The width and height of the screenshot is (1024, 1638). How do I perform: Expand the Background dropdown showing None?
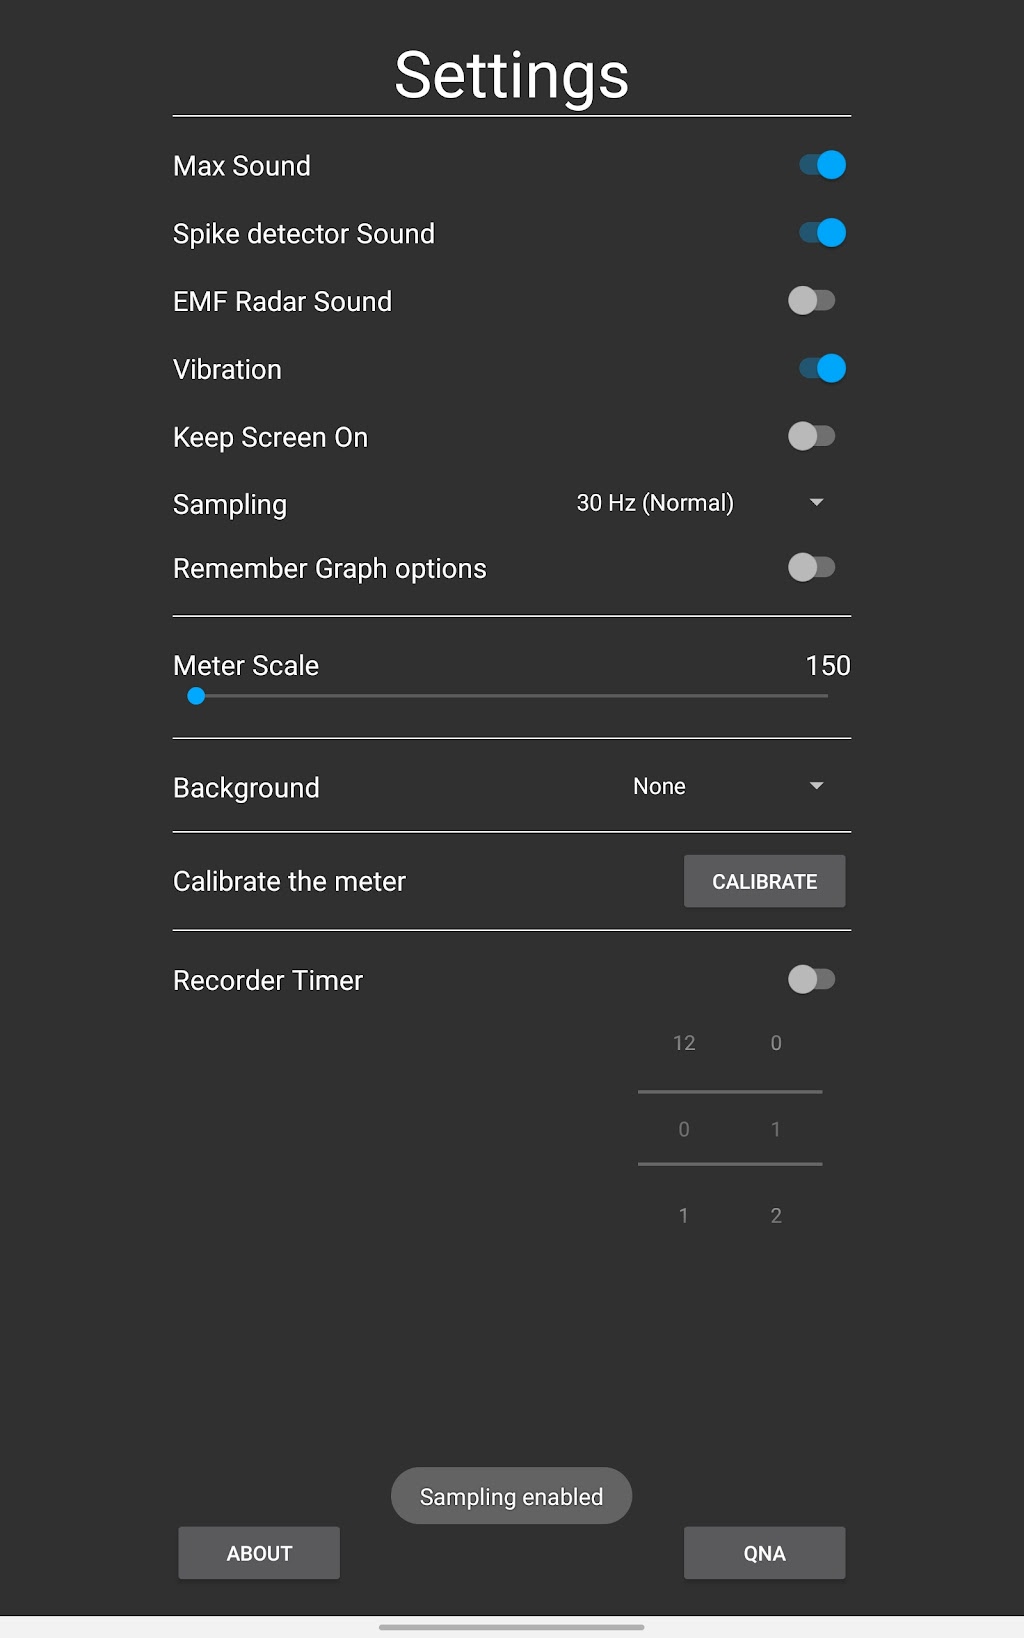[x=727, y=787]
